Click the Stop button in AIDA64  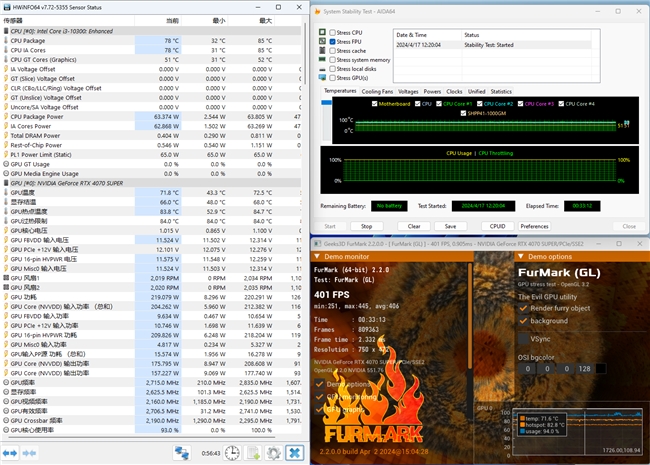click(366, 226)
